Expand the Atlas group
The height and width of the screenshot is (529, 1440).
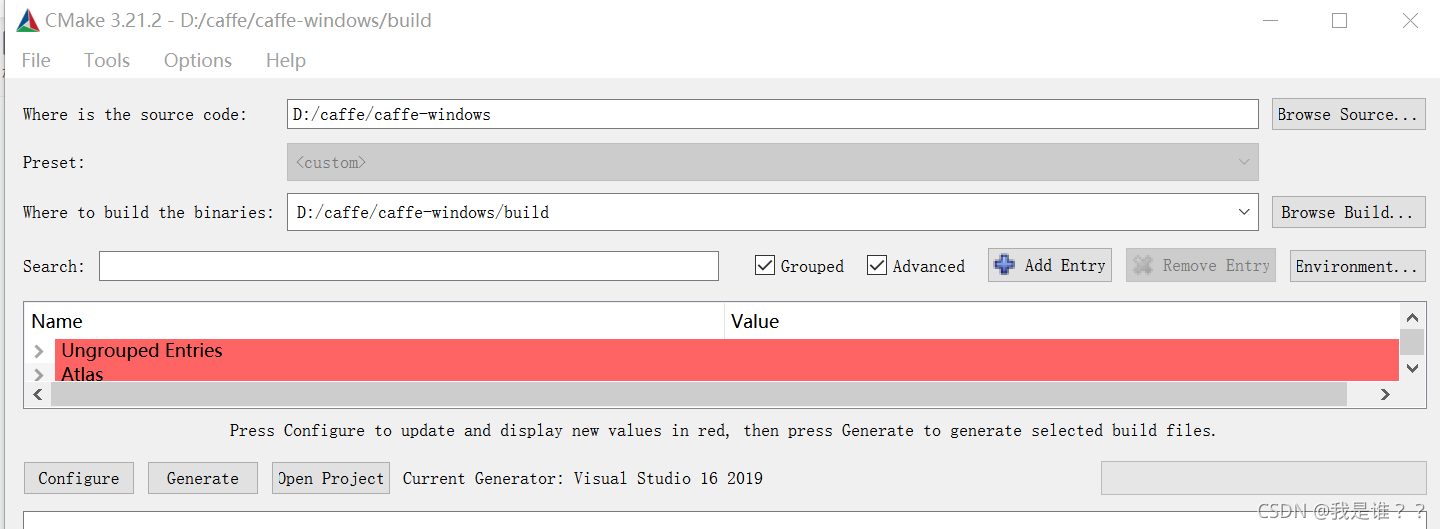point(39,375)
